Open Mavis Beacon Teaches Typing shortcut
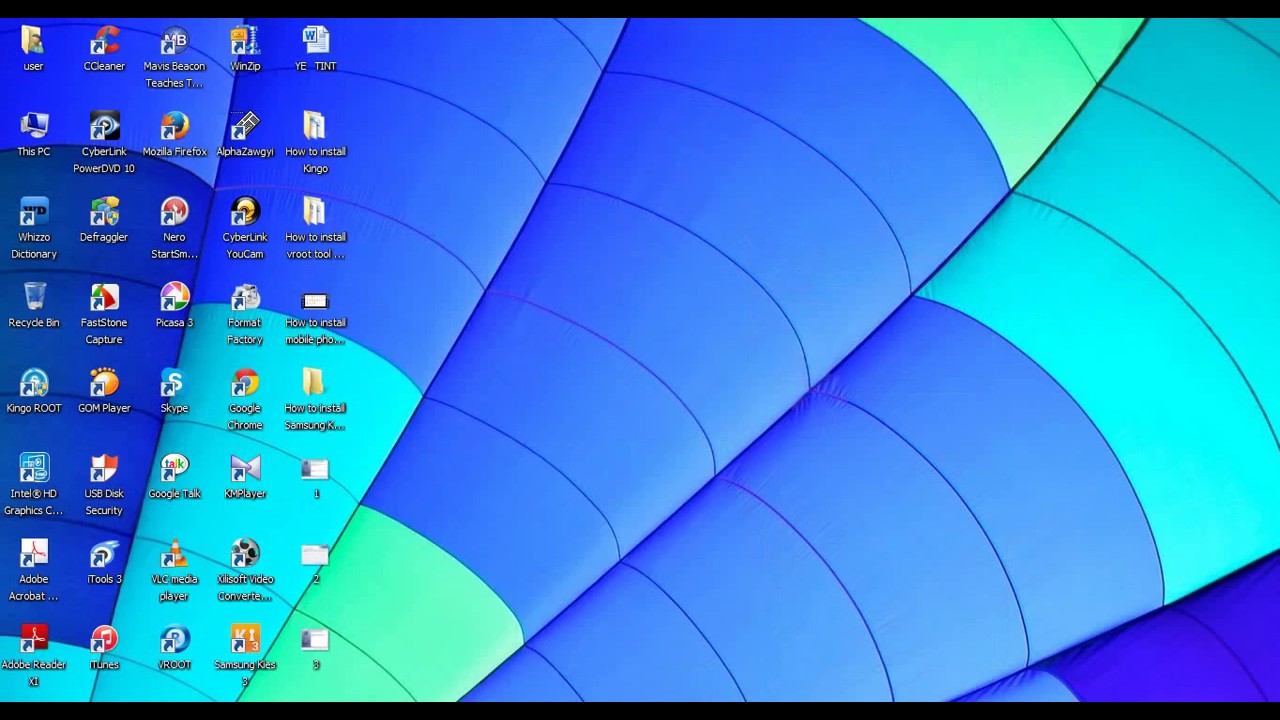Screen dimensions: 1280x720 174,42
